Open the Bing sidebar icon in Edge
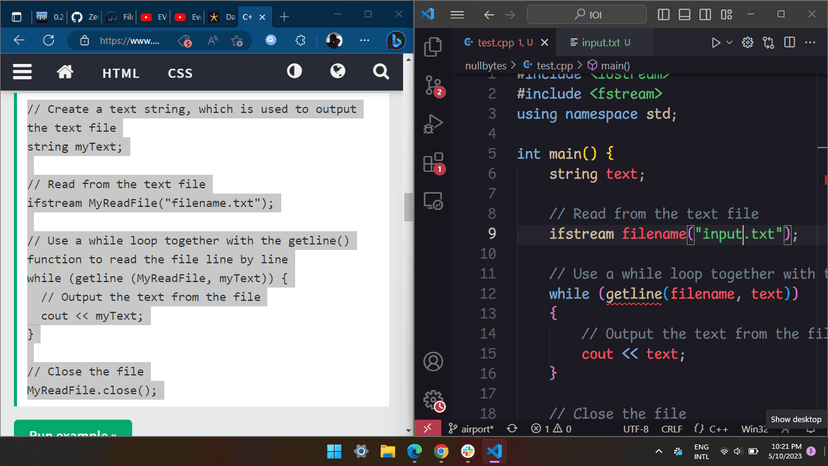 click(394, 41)
